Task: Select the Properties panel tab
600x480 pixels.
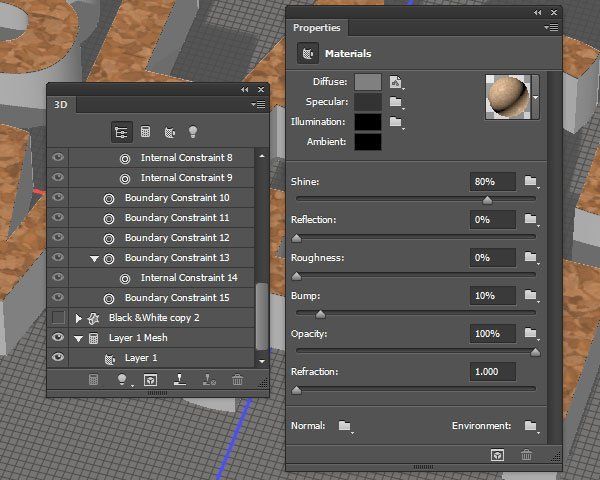Action: (316, 28)
